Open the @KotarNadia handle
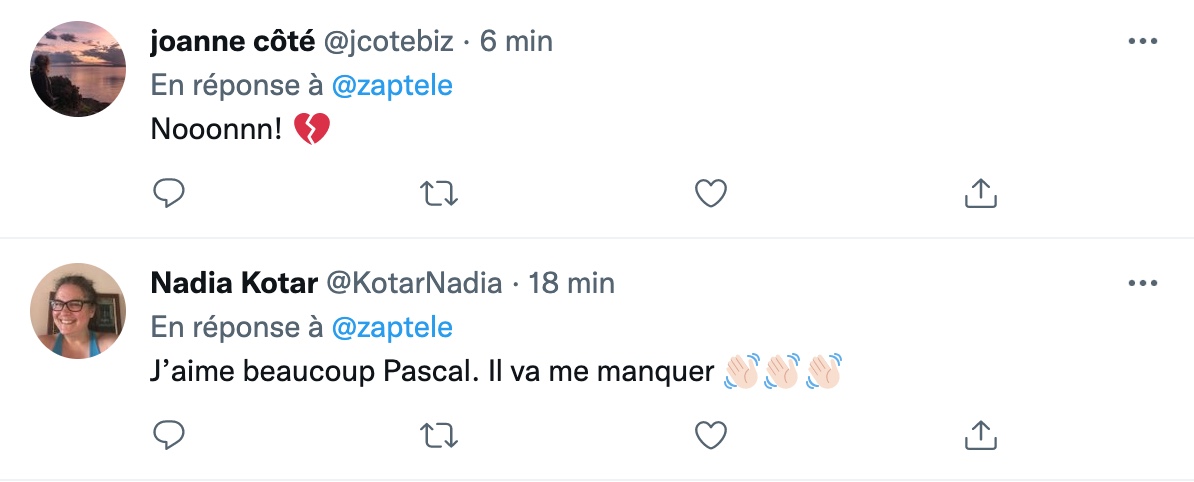 [415, 283]
